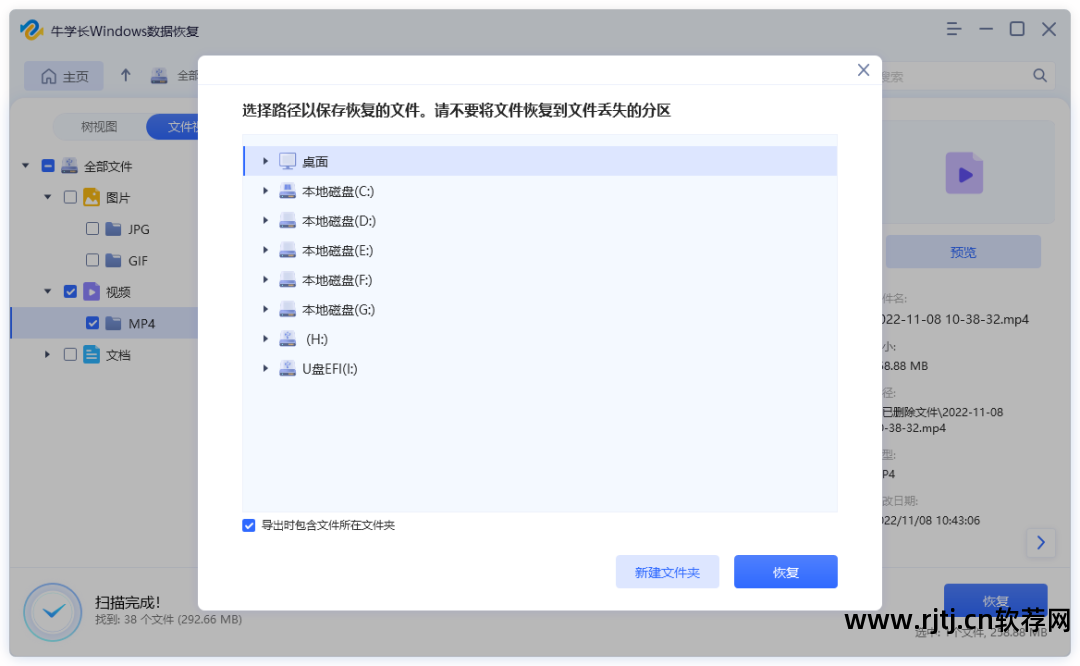This screenshot has height=666, width=1080.
Task: Toggle 导出时包含文件所在文件夹 checkbox
Action: [249, 525]
